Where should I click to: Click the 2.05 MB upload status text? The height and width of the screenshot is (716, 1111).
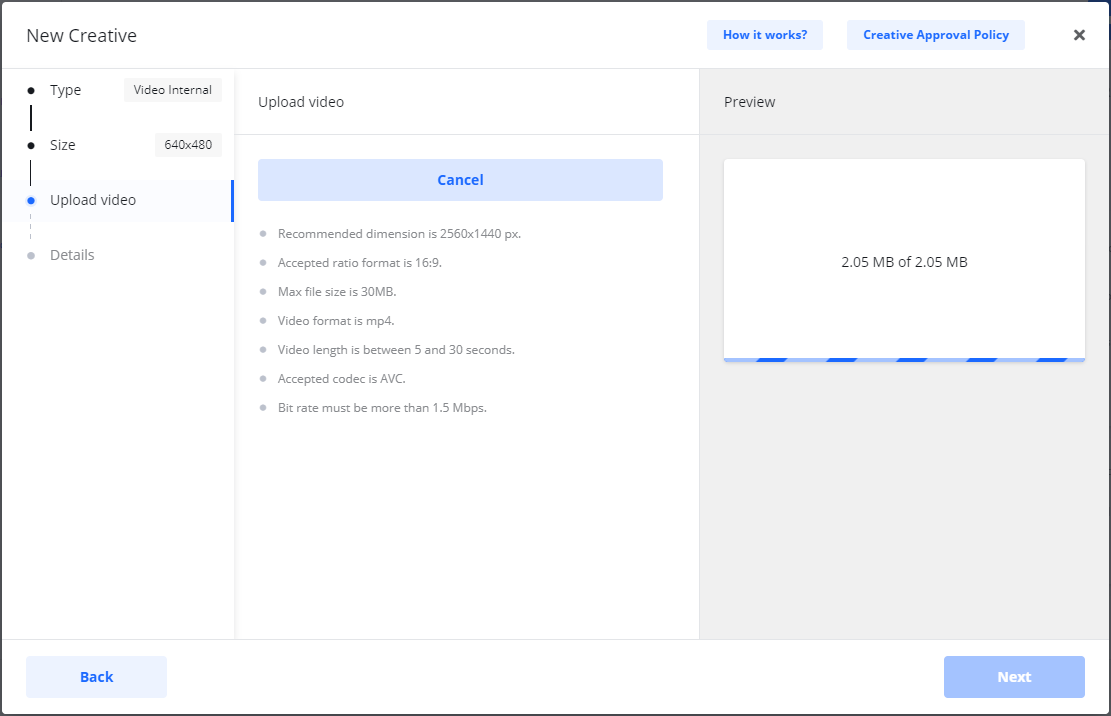[x=904, y=262]
